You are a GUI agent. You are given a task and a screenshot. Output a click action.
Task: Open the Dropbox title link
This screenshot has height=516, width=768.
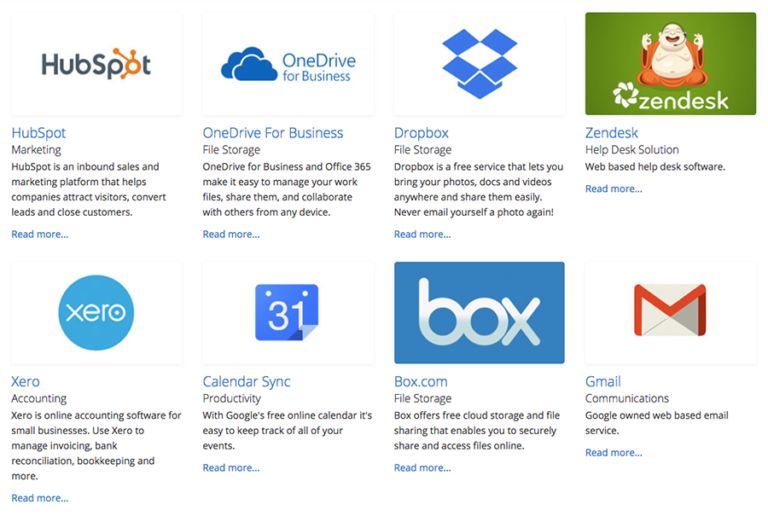421,133
